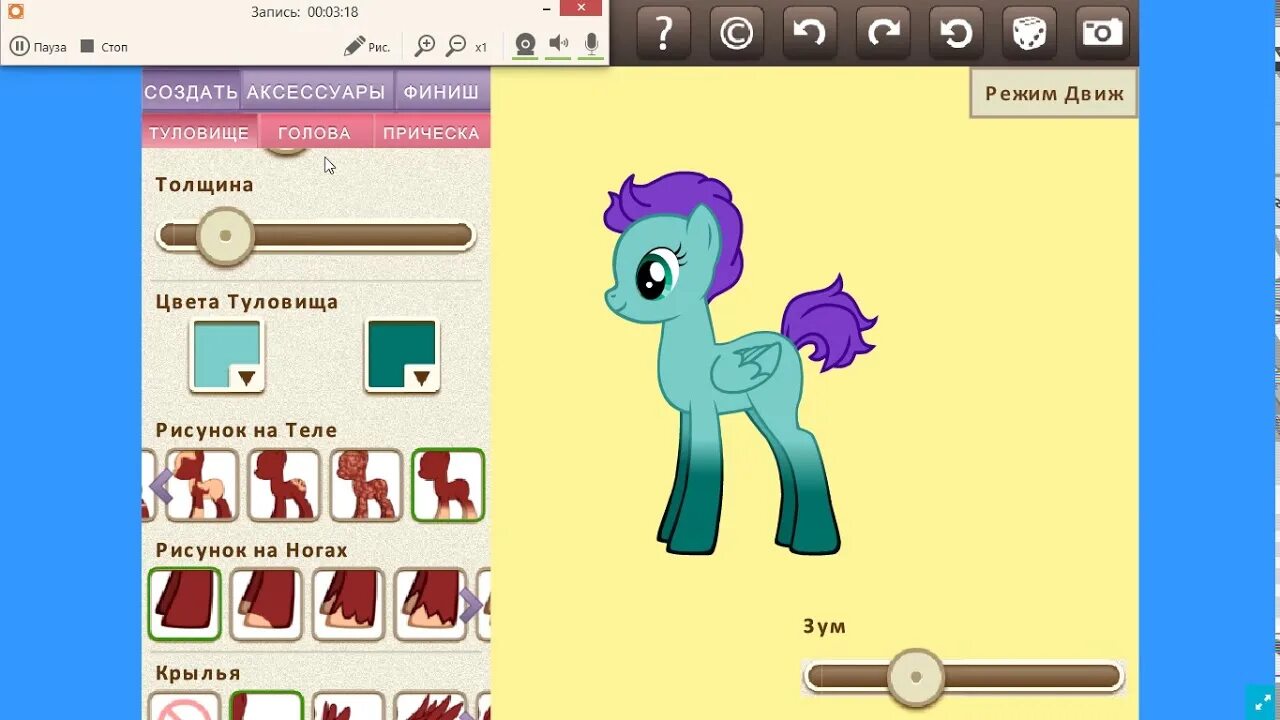Select the spotted textured body pattern
The image size is (1280, 720).
tap(366, 485)
